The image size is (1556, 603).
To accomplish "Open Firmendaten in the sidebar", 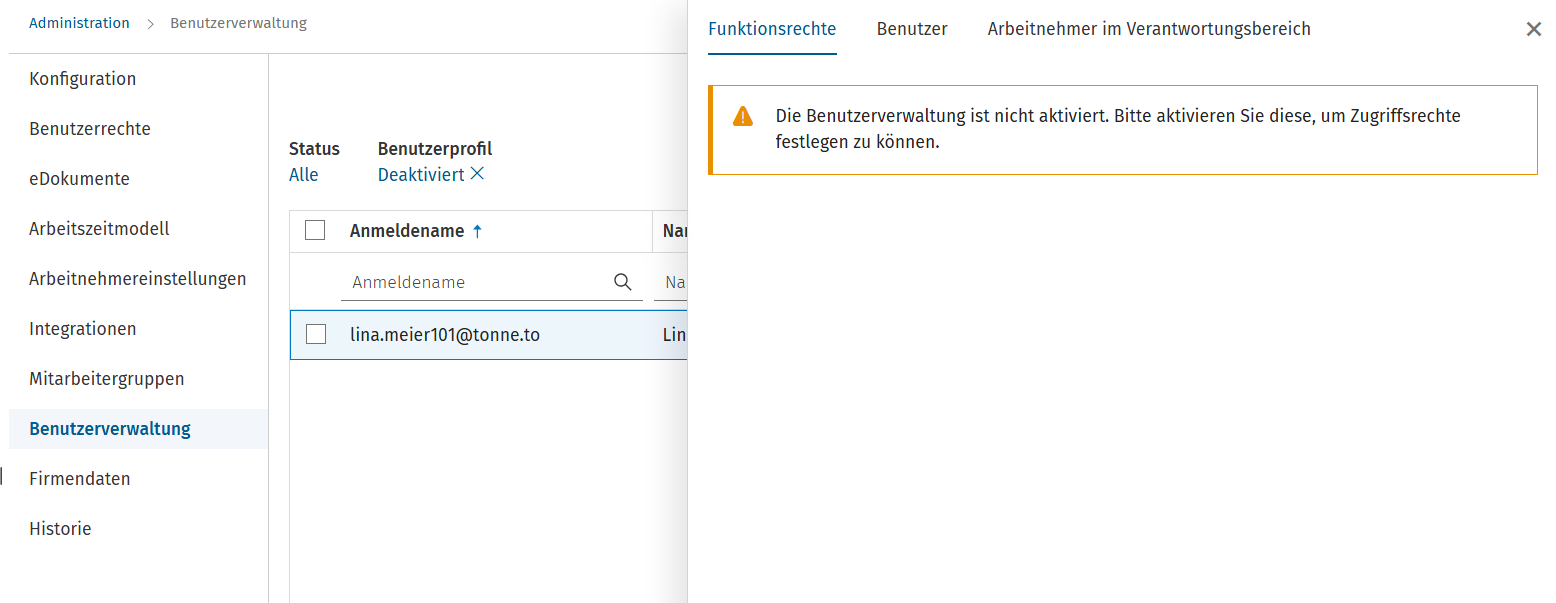I will click(80, 479).
